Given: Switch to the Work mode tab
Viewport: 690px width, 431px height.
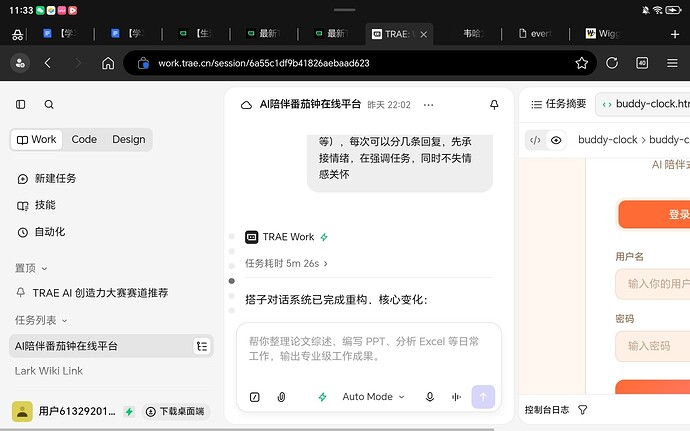Looking at the screenshot, I should 37,140.
